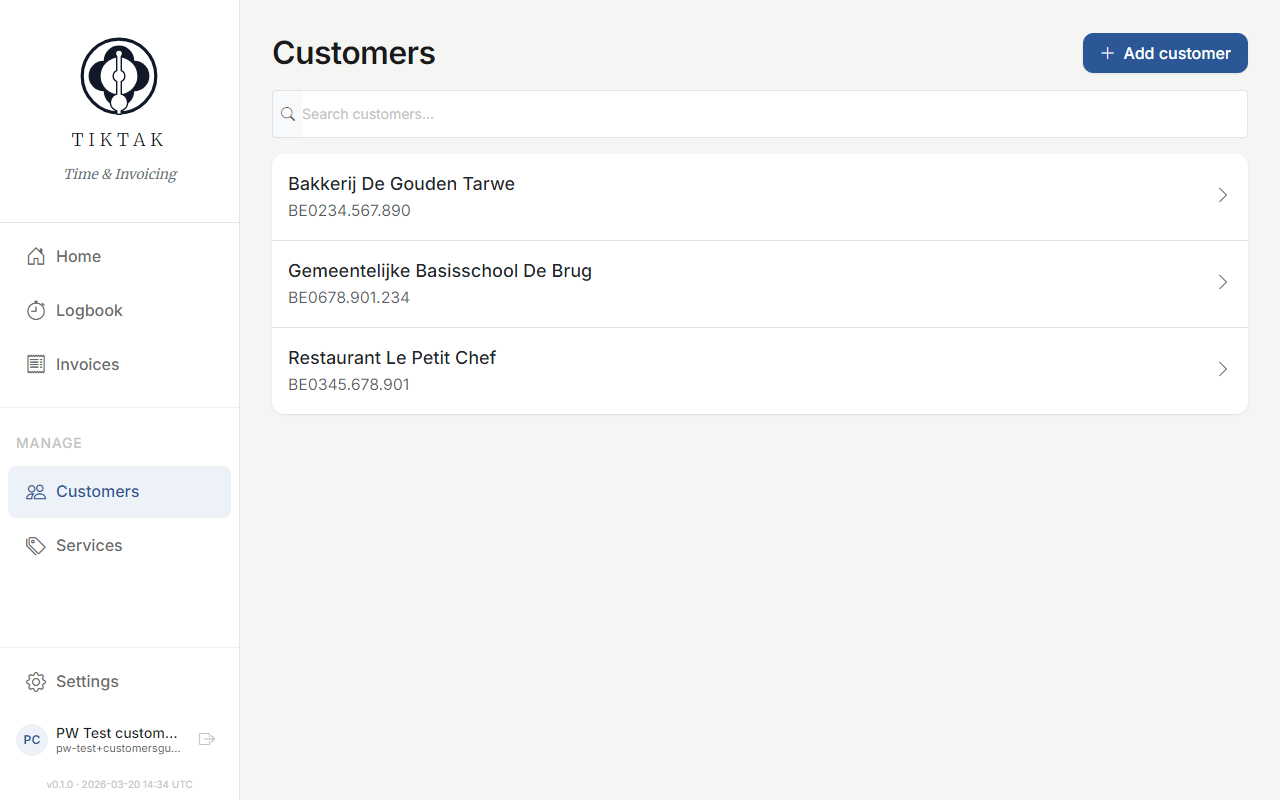Click the PC avatar circle
This screenshot has height=800, width=1280.
pos(31,739)
